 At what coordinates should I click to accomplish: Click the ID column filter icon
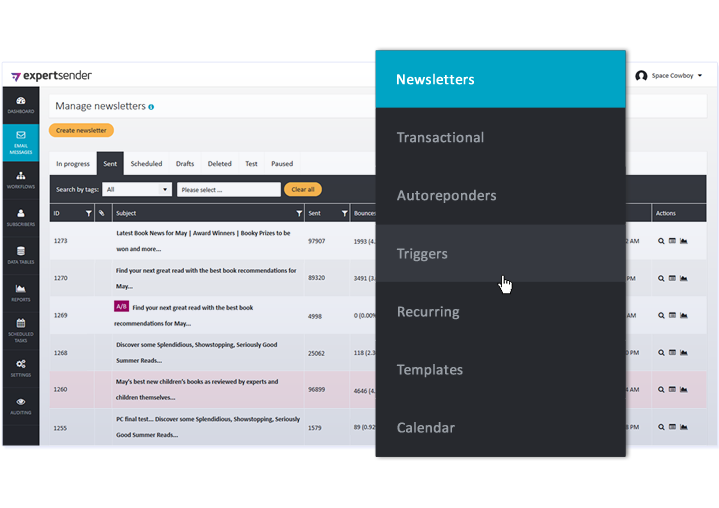tap(88, 213)
